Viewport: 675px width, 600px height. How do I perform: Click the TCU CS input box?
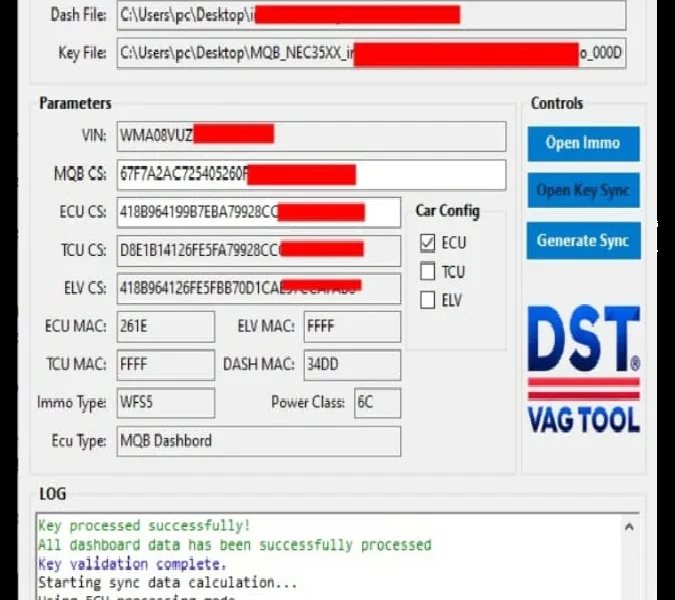[257, 250]
